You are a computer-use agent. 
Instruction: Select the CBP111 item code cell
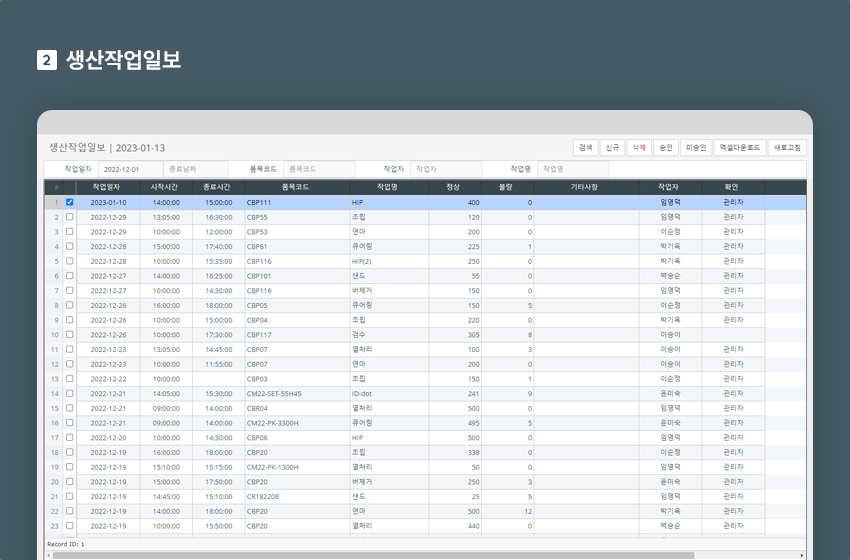[x=297, y=202]
